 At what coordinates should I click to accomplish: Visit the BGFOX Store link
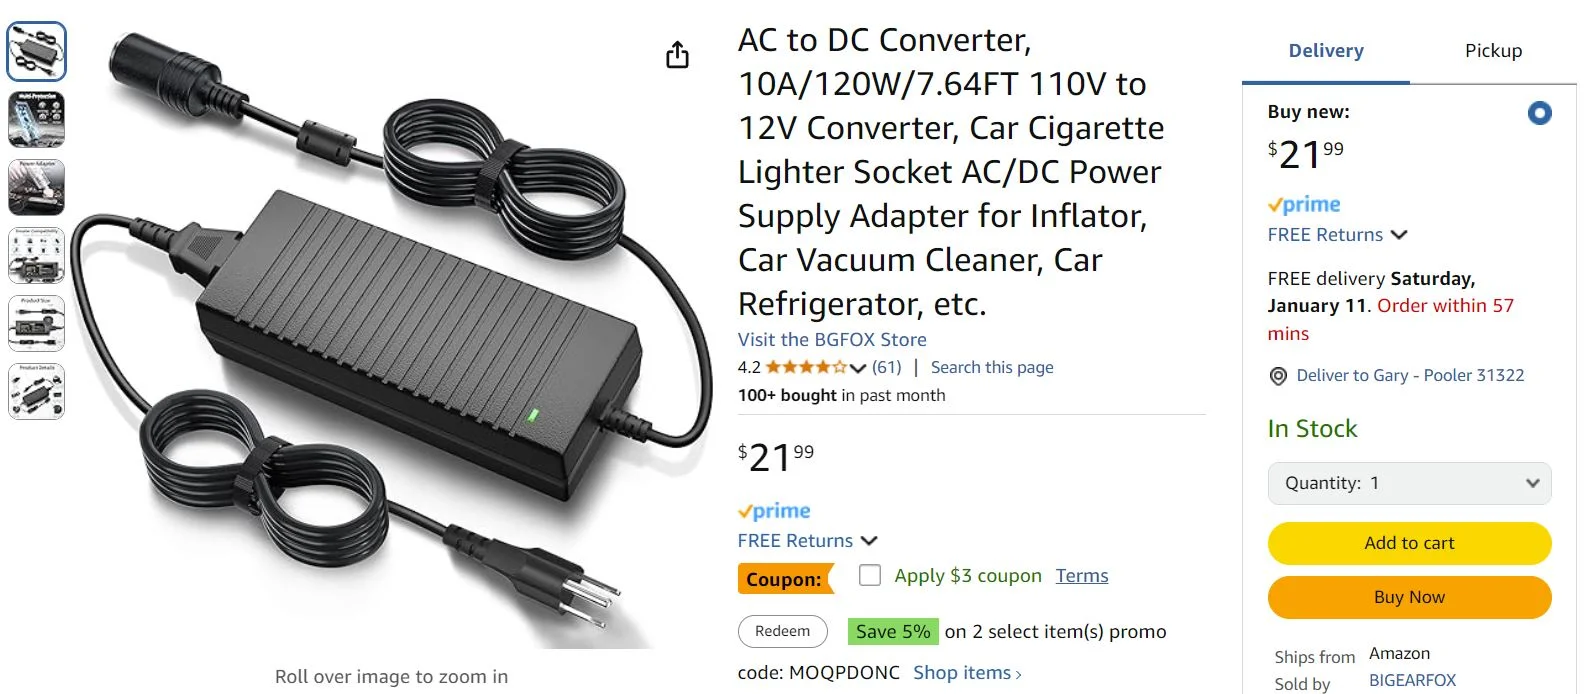[831, 339]
